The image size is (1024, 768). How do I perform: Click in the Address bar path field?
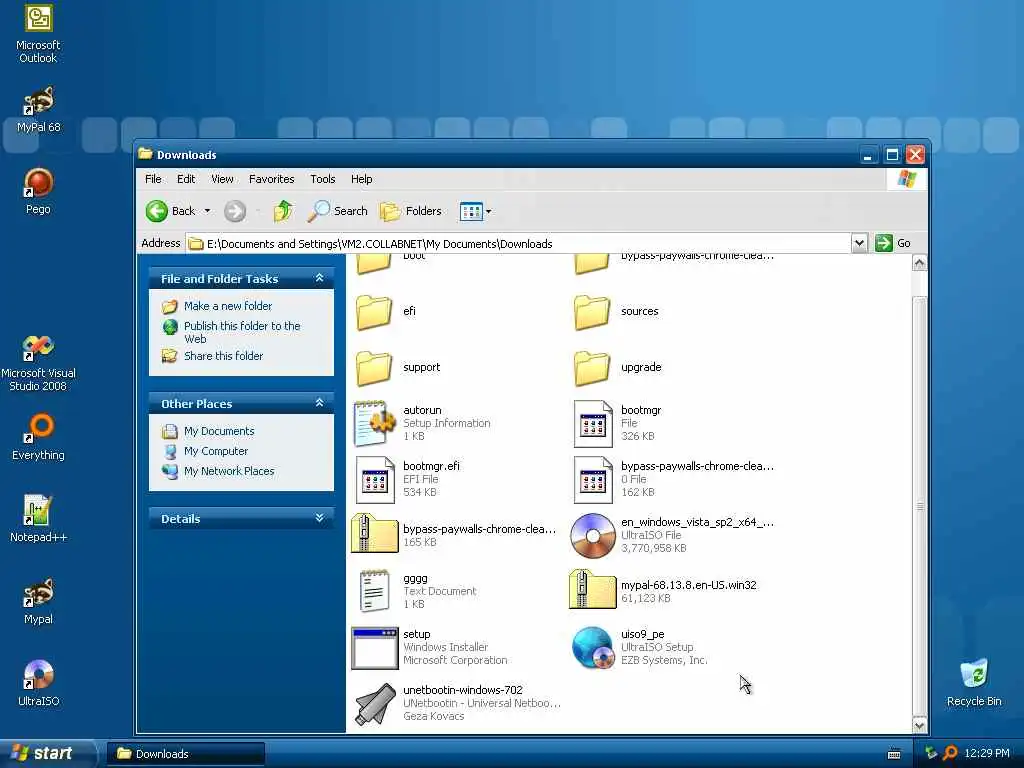(519, 244)
